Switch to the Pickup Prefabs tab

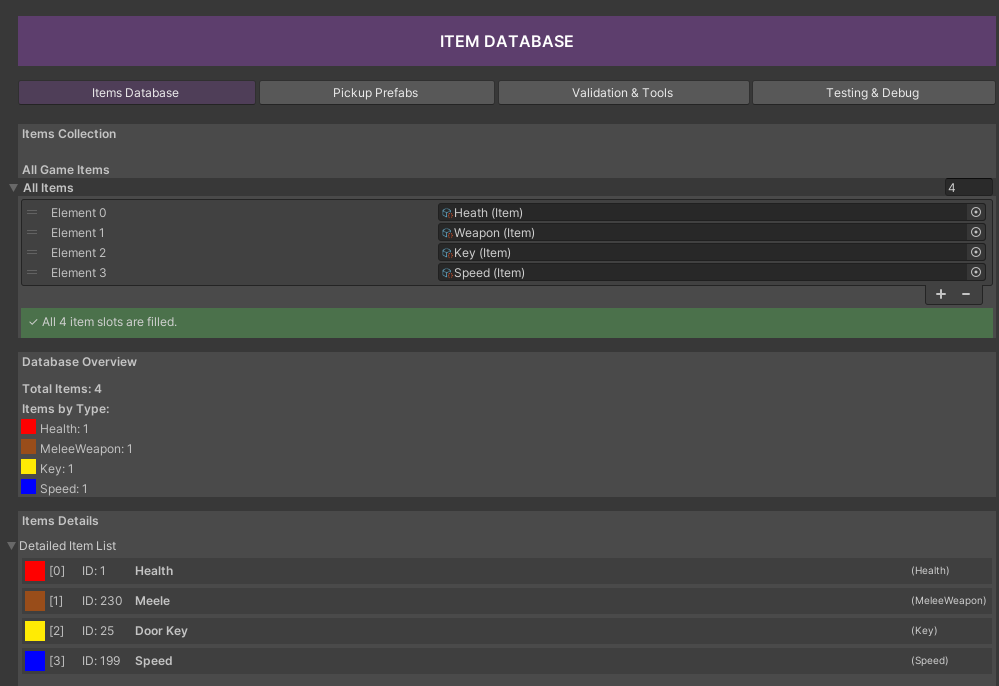(x=376, y=92)
